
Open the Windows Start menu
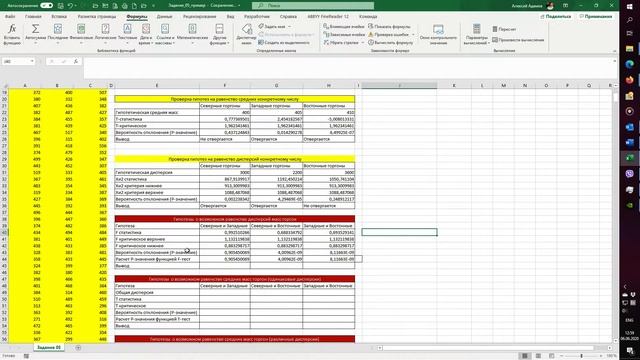tap(629, 7)
